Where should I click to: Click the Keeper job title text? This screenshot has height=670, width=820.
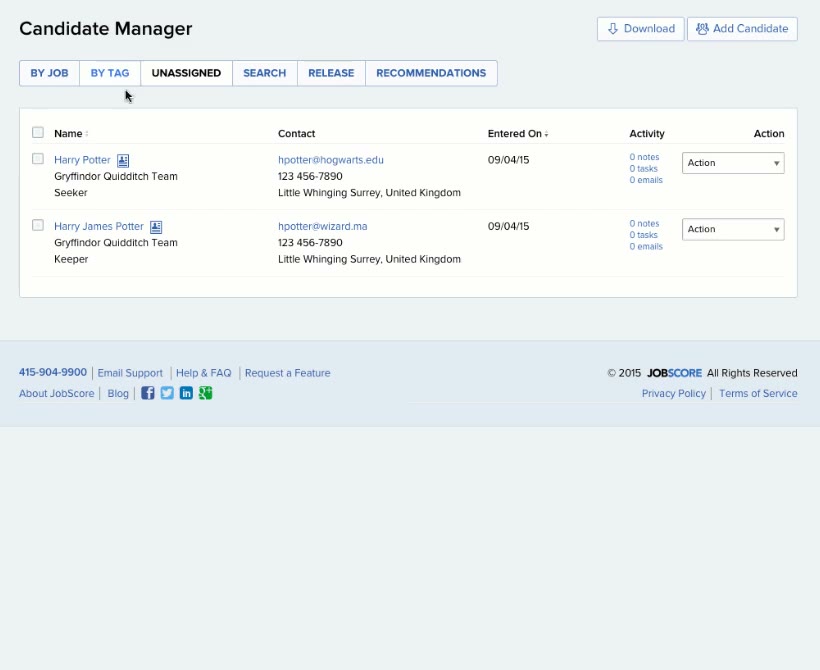point(71,259)
